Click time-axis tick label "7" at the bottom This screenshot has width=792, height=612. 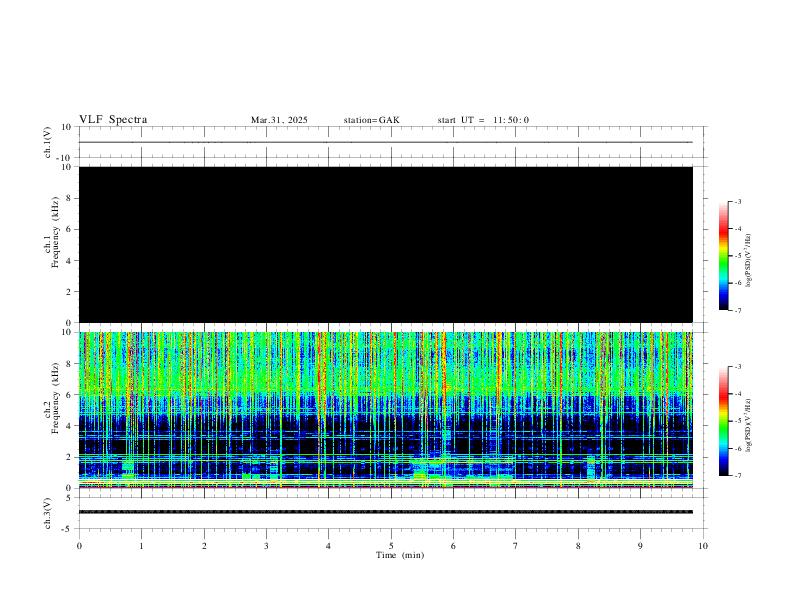click(516, 546)
